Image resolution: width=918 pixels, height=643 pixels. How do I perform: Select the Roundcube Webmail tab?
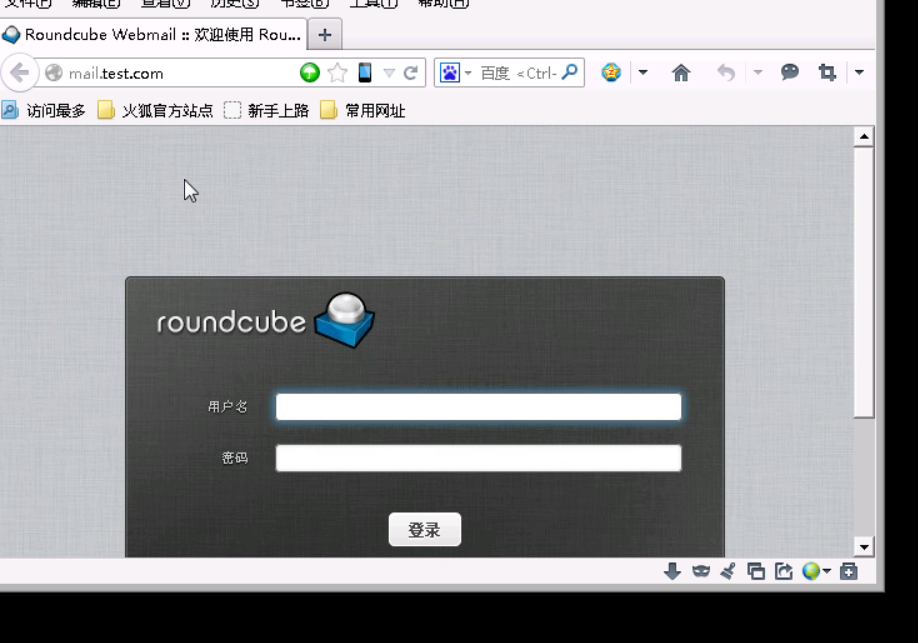tap(153, 35)
